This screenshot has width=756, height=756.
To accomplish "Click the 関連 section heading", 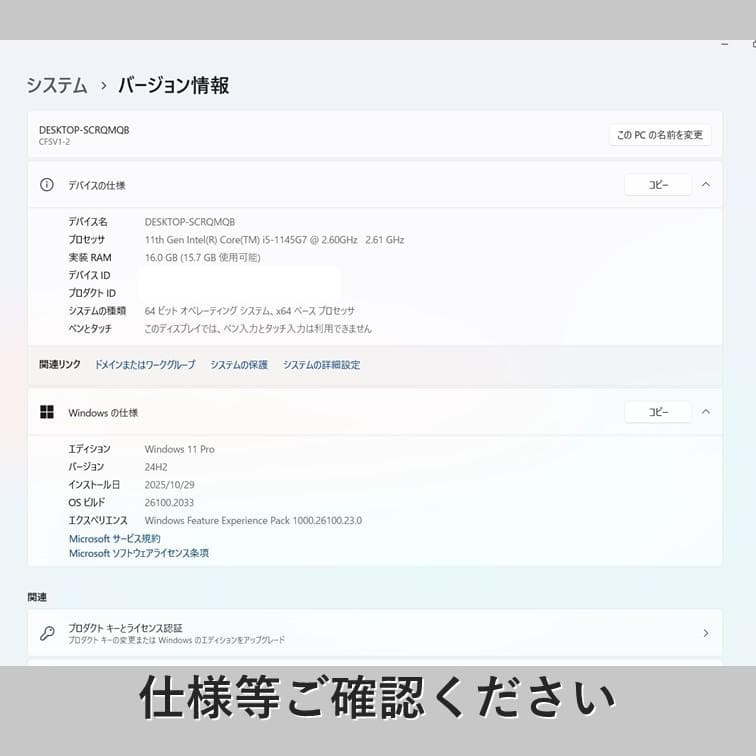I will [x=37, y=597].
